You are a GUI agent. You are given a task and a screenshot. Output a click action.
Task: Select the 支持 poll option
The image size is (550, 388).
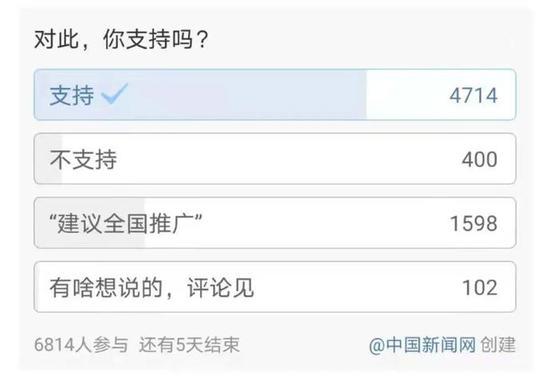coord(275,95)
